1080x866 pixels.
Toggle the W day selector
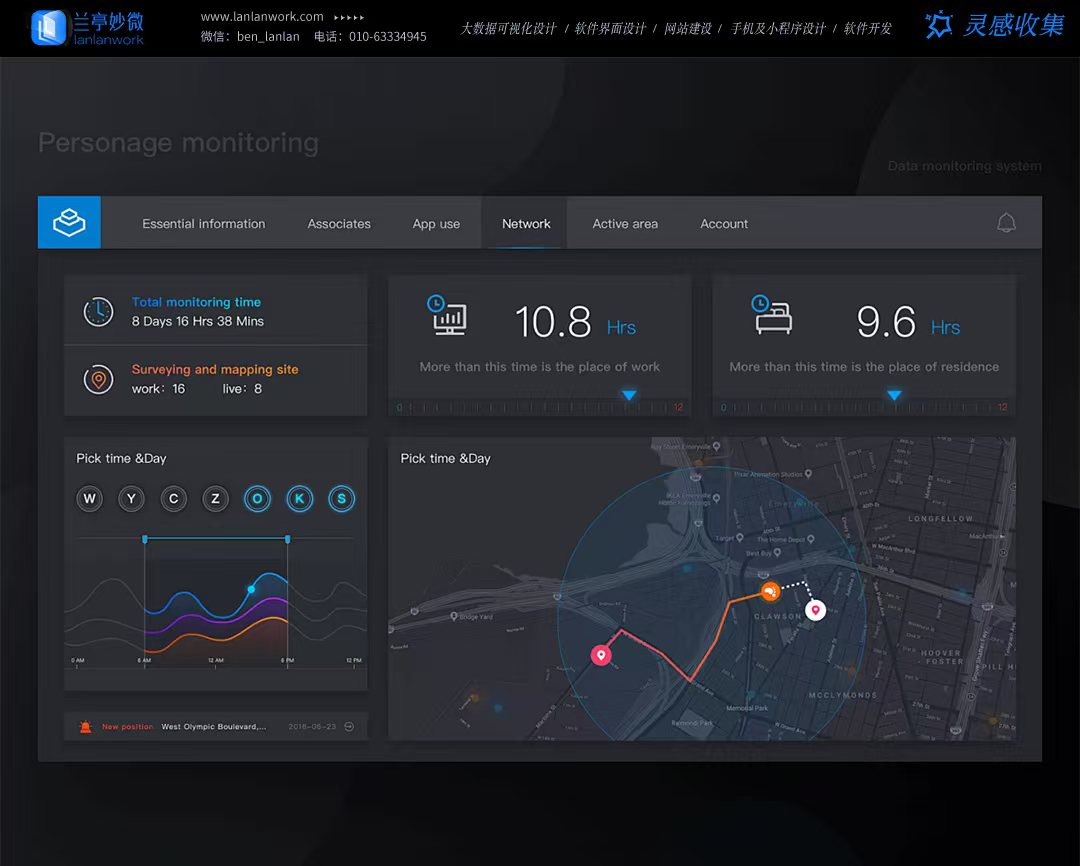[x=90, y=498]
